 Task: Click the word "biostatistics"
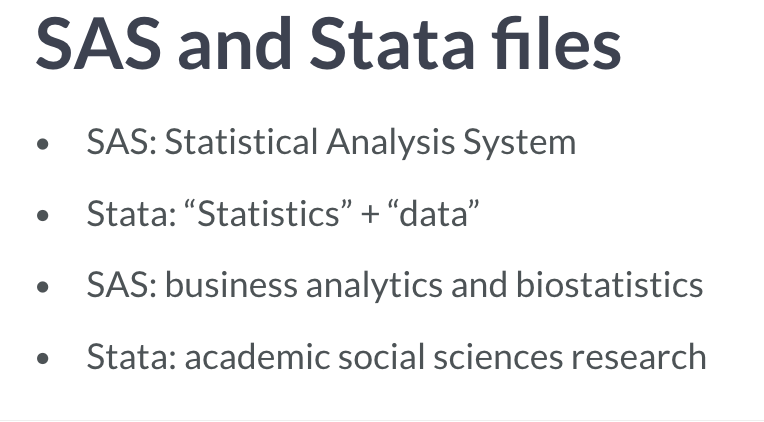[610, 285]
